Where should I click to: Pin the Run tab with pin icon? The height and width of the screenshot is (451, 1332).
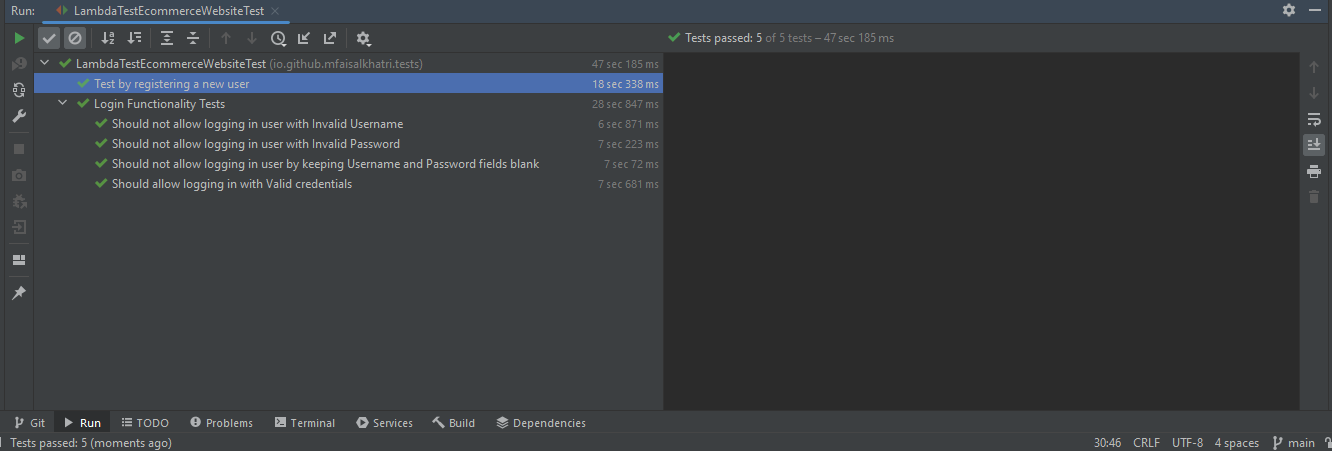click(19, 293)
